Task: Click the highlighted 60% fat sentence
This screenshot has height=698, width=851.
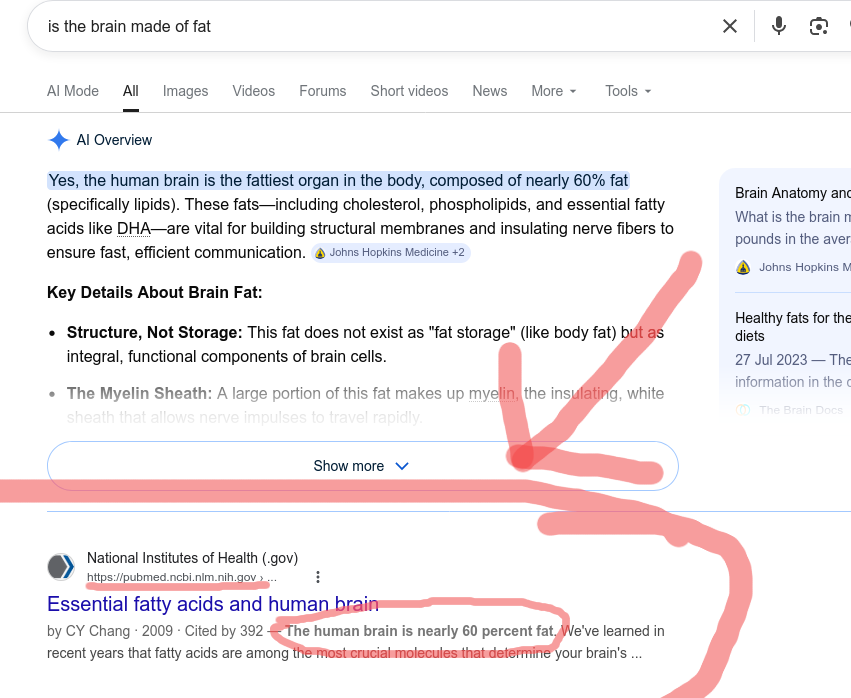Action: click(x=338, y=180)
